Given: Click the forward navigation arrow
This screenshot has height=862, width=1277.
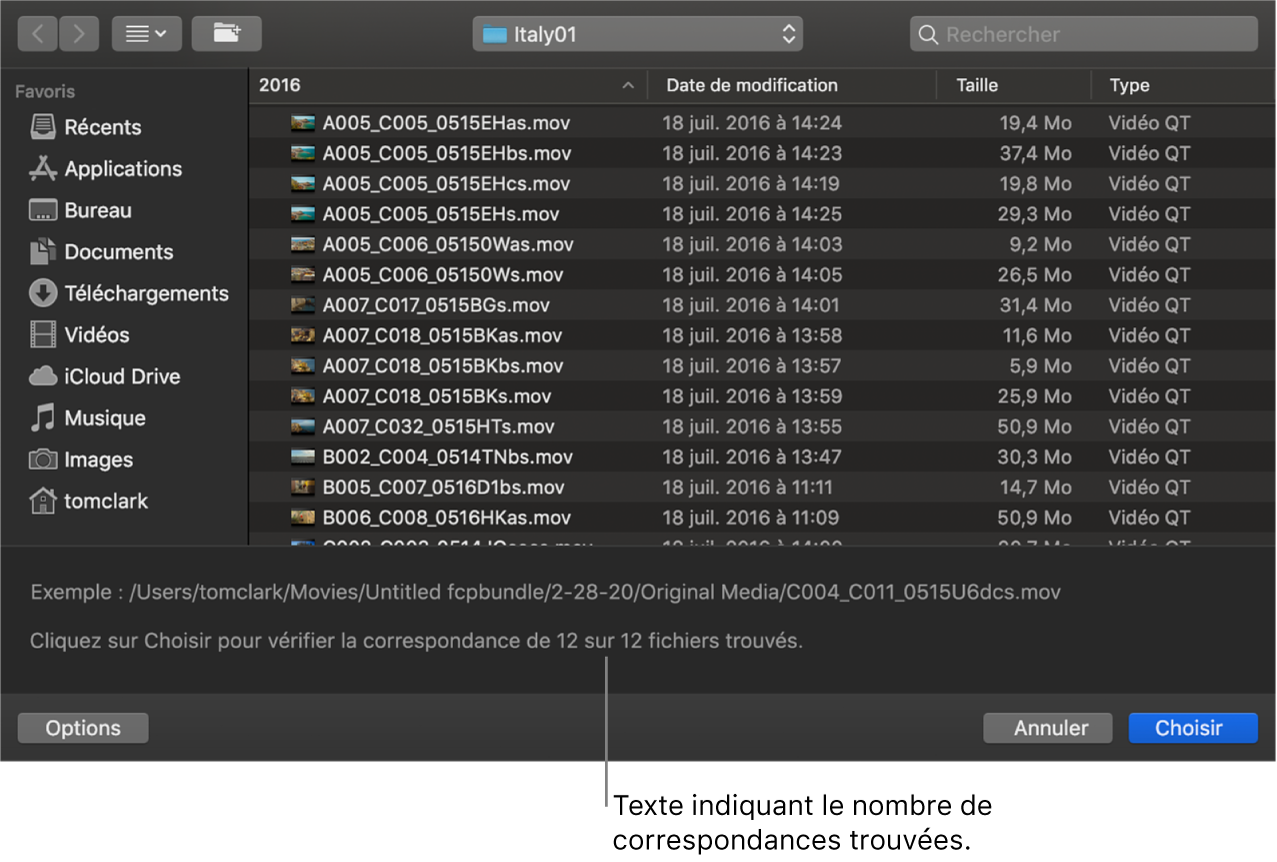Looking at the screenshot, I should pos(79,34).
